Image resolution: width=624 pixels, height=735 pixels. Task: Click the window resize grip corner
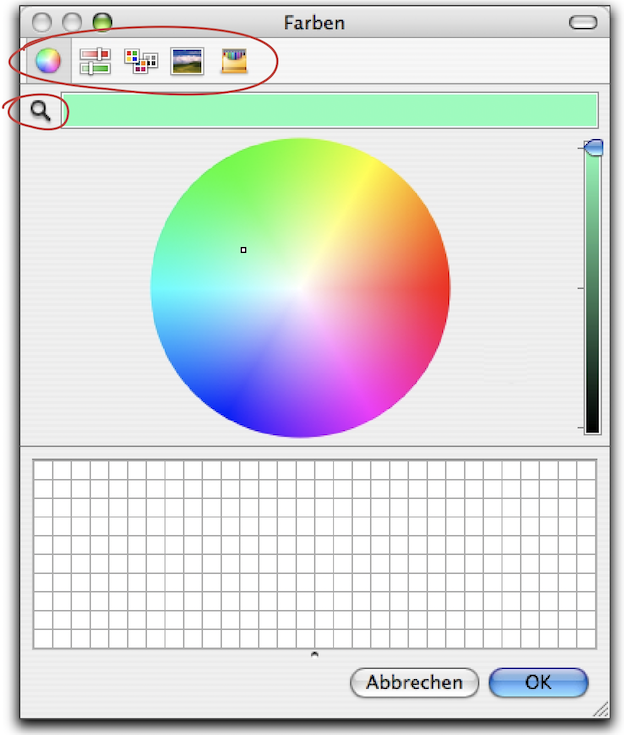tap(601, 709)
